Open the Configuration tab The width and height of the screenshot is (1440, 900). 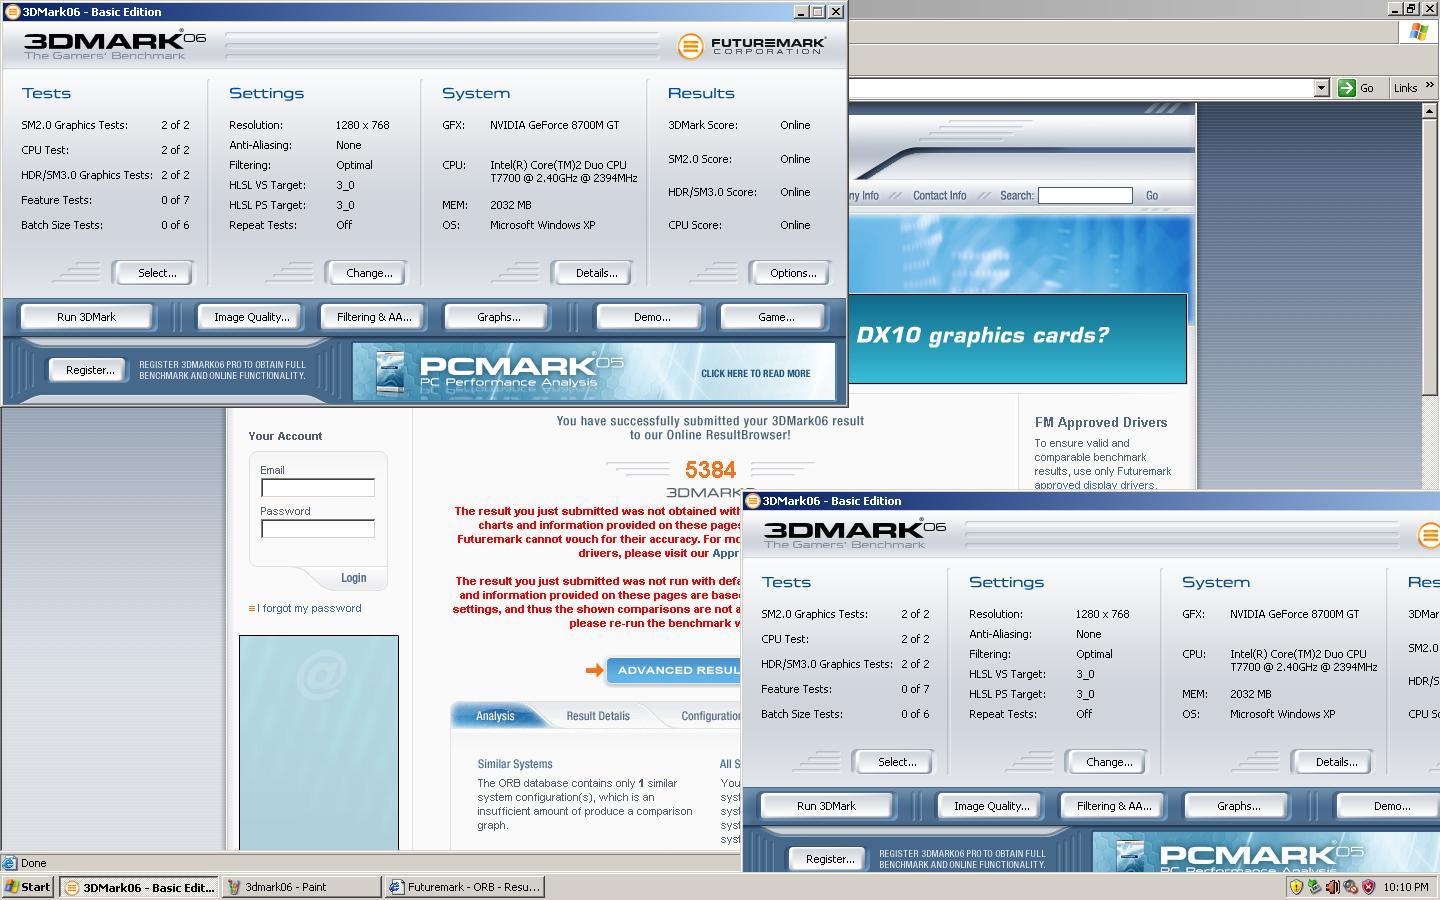pyautogui.click(x=711, y=716)
